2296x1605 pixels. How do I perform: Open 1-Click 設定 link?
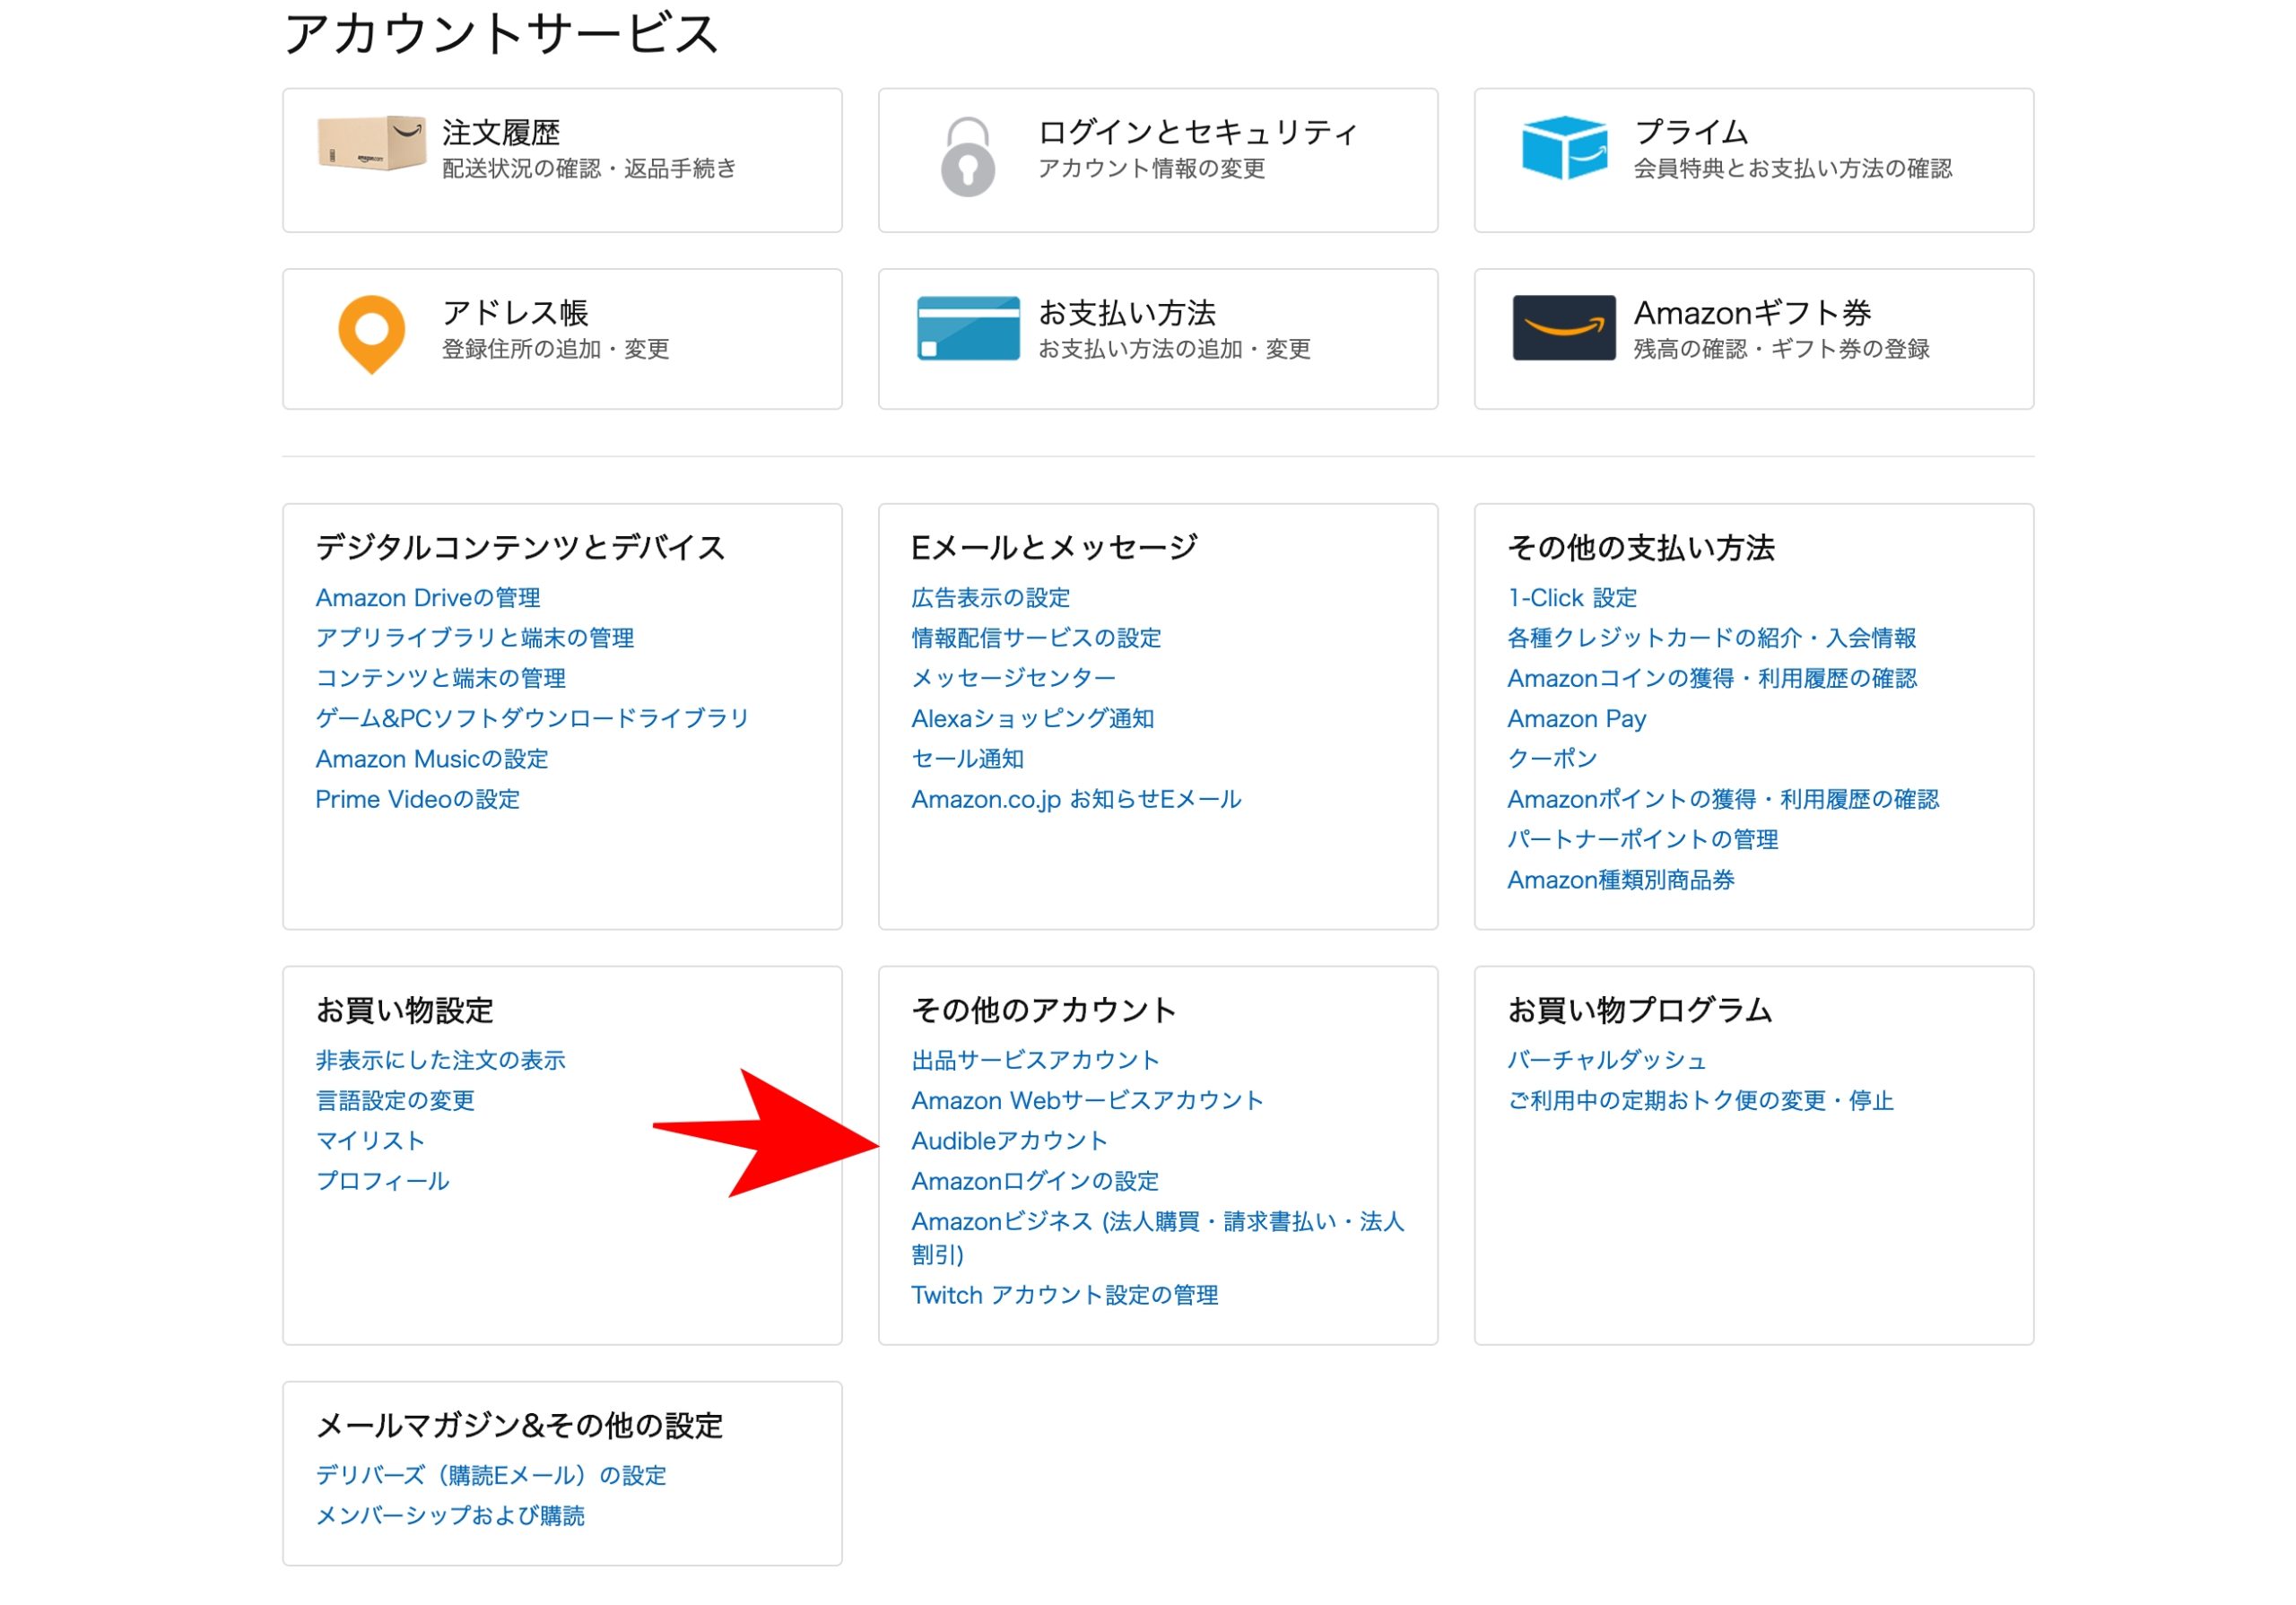[1572, 598]
